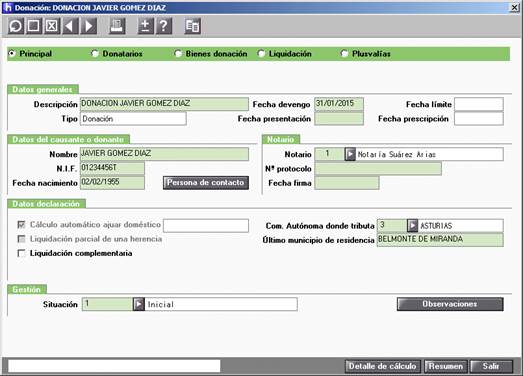Click the Último municipio de residencia field
The height and width of the screenshot is (376, 523).
point(440,240)
